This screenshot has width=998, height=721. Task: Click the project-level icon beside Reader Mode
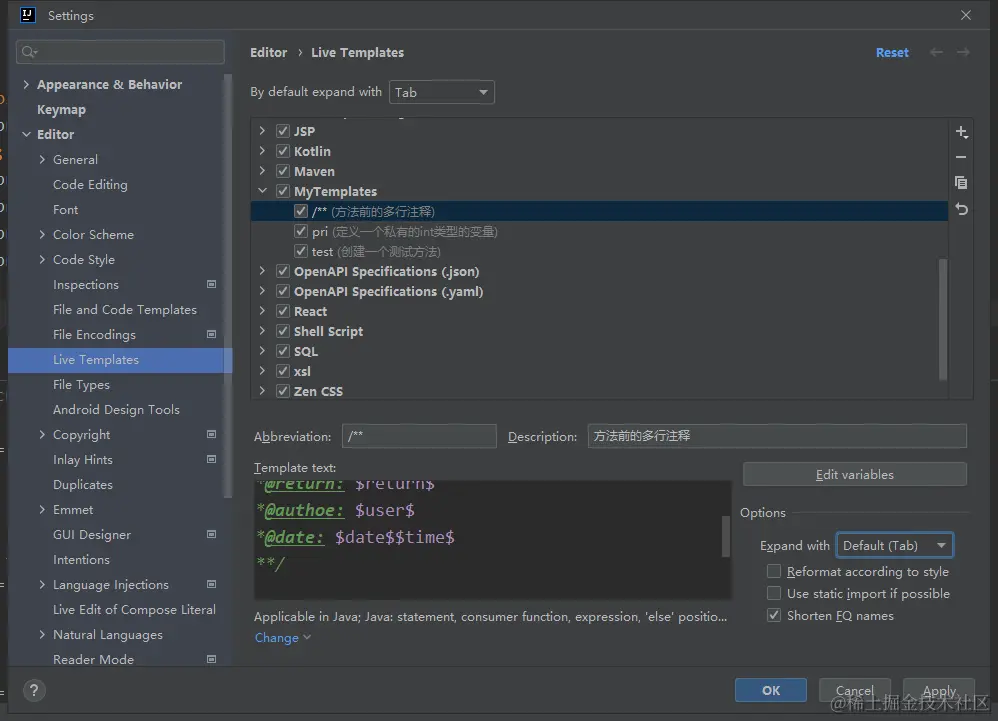(211, 659)
